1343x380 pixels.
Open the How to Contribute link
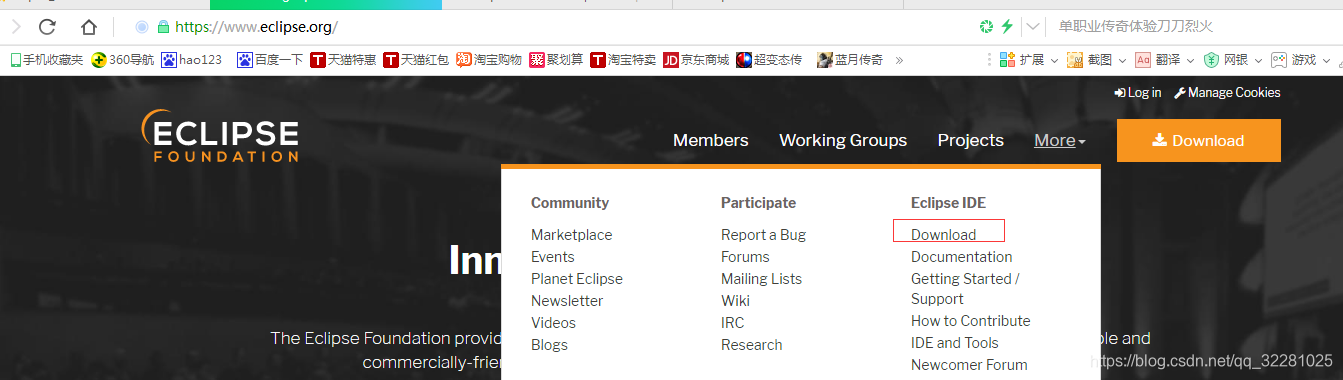click(x=970, y=321)
